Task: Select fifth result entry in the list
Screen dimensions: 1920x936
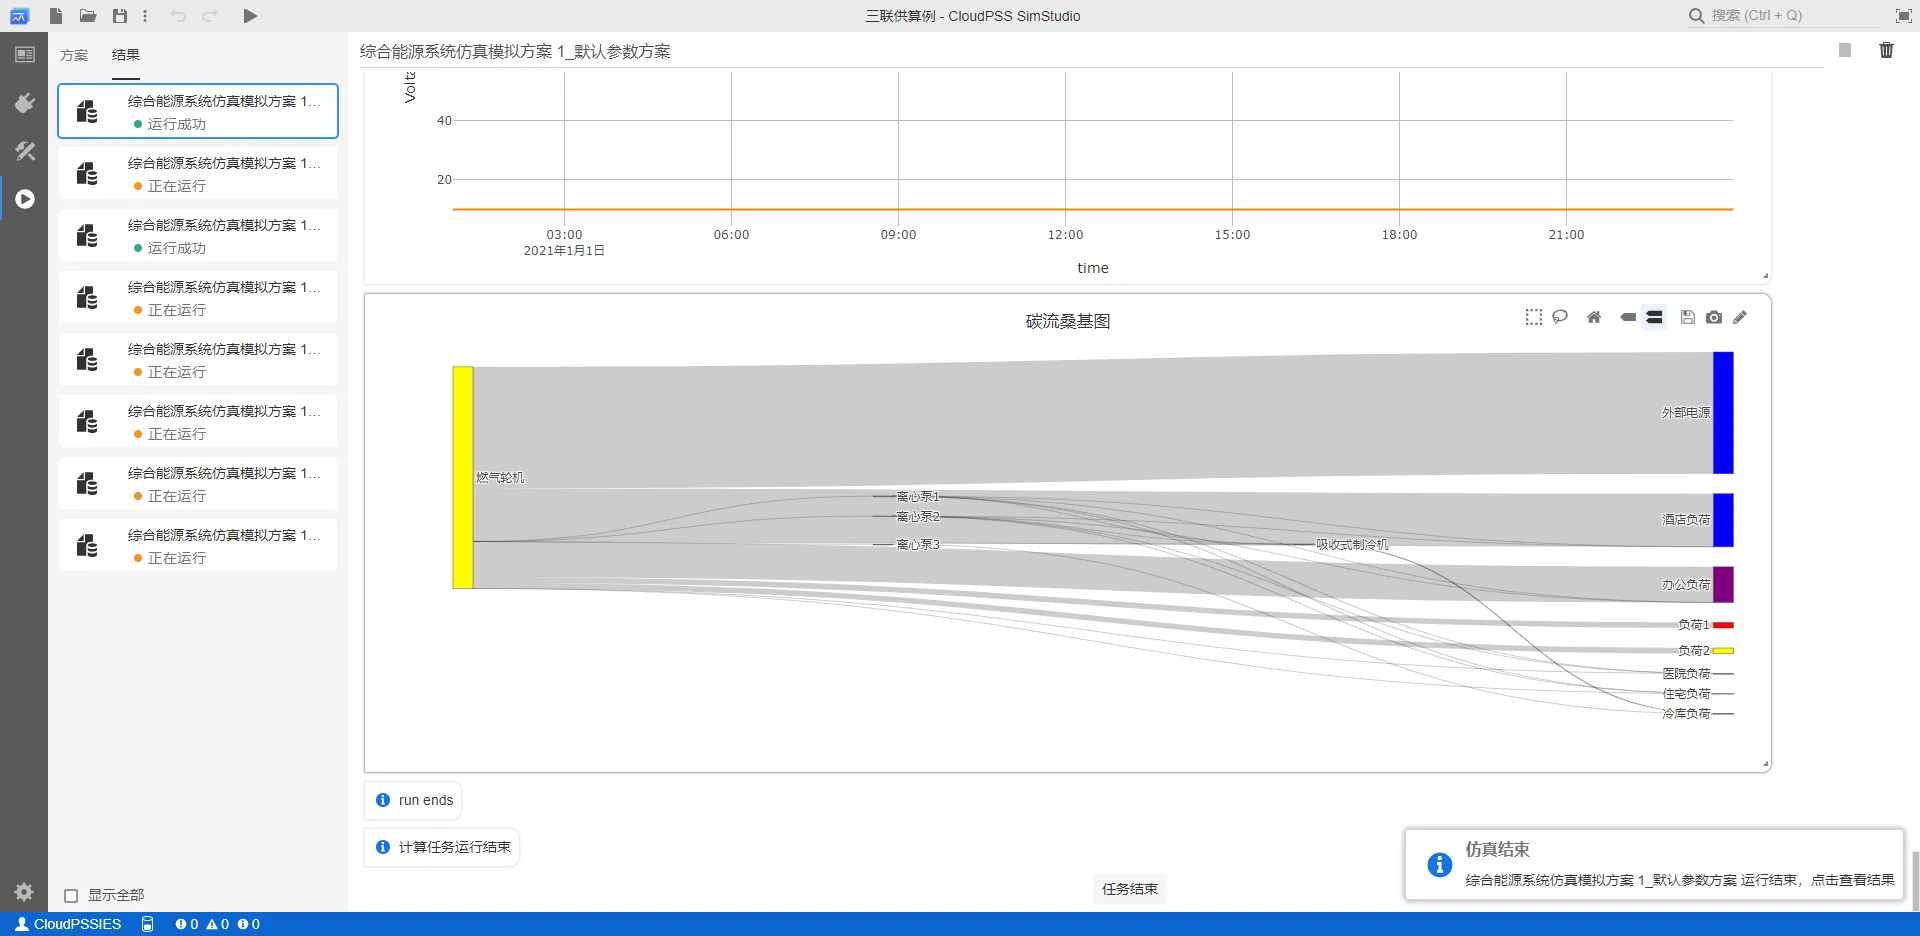Action: 198,359
